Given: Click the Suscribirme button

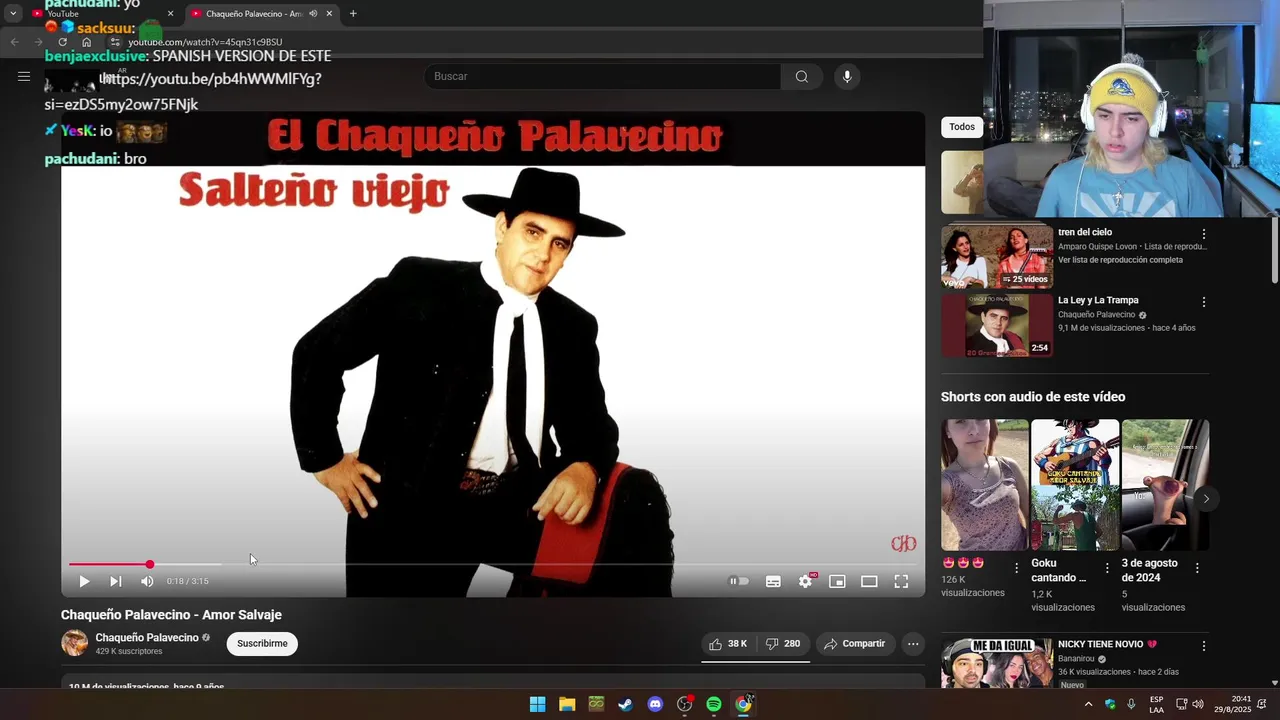Looking at the screenshot, I should pyautogui.click(x=262, y=643).
